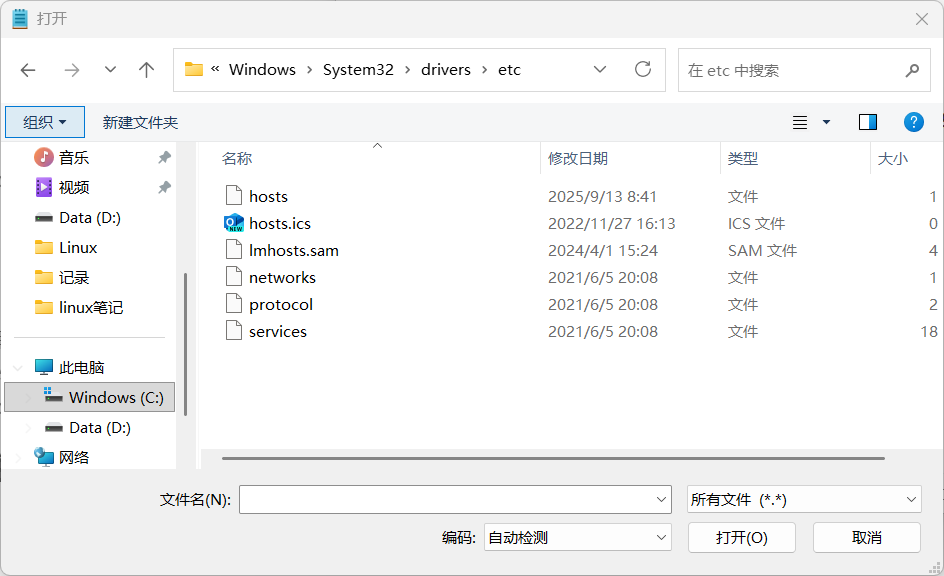Open the 编码 自动检测 dropdown

pos(577,537)
